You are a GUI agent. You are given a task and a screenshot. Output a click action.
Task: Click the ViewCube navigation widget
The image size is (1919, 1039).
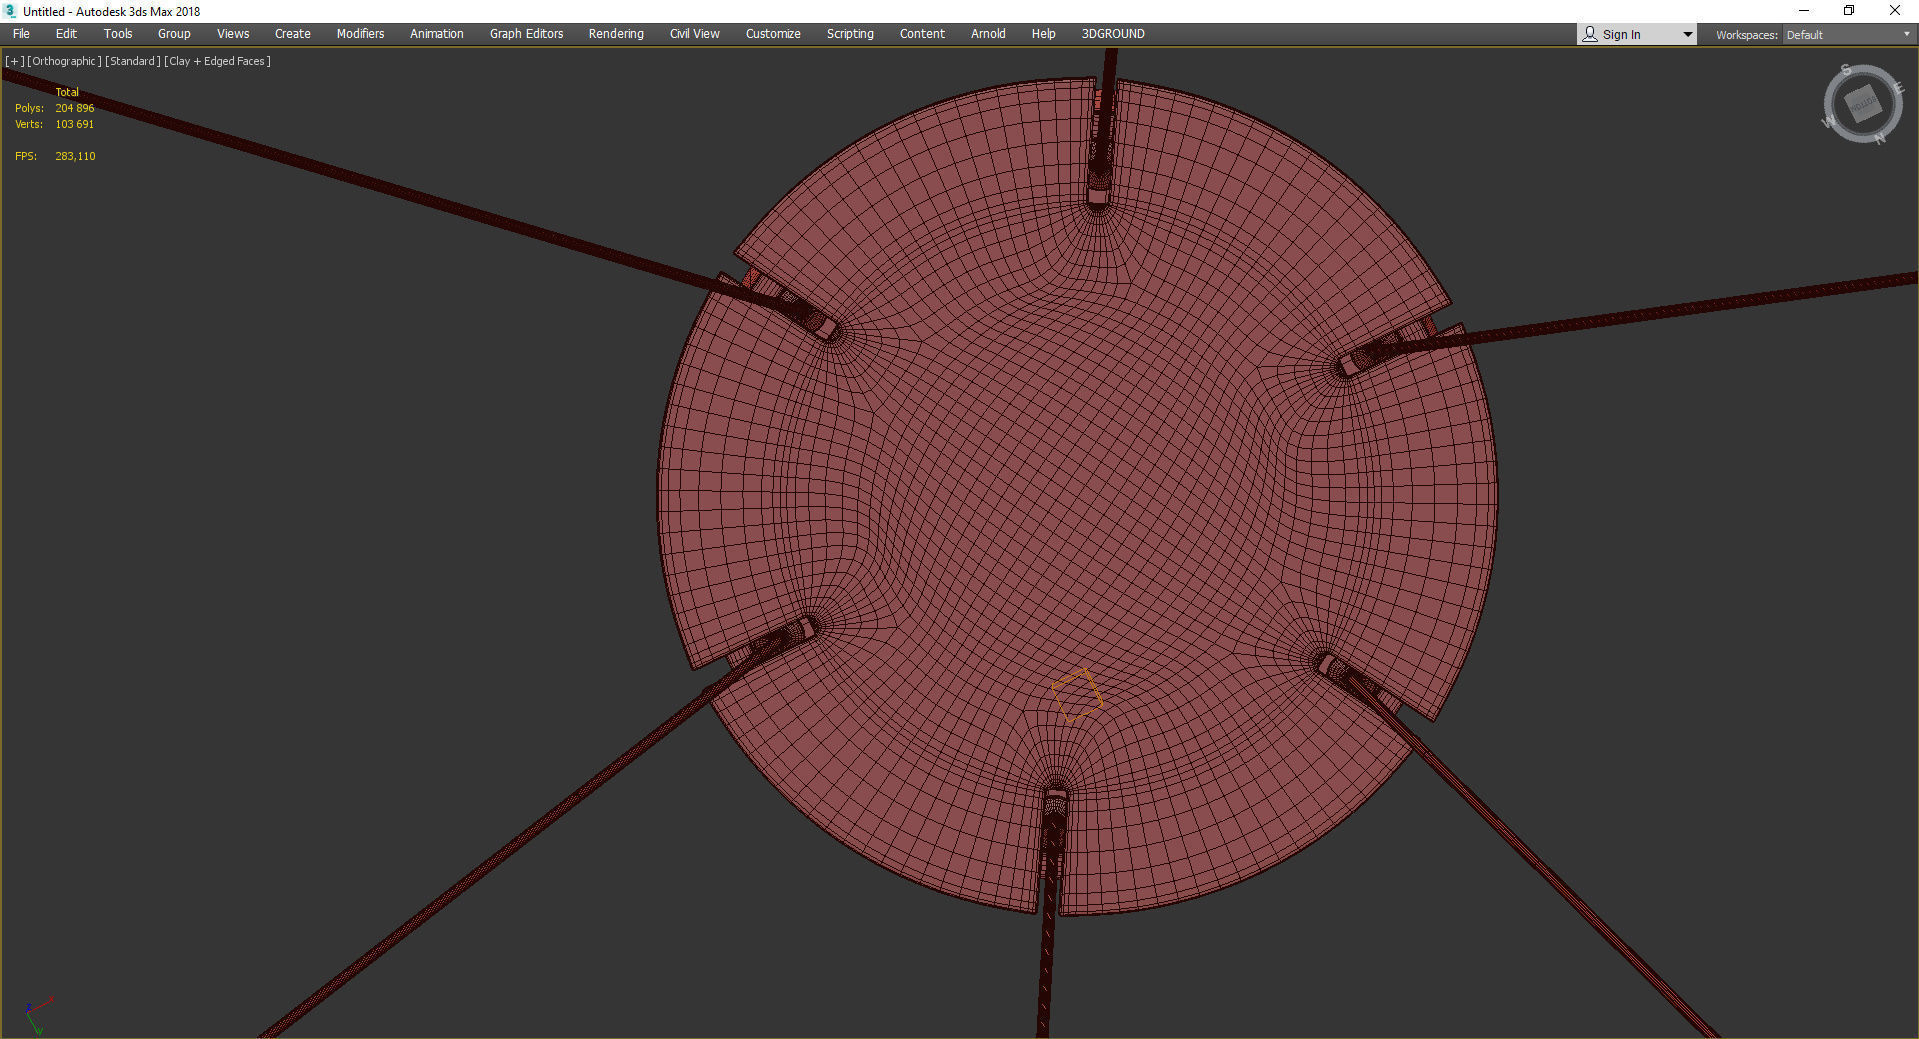(x=1862, y=104)
